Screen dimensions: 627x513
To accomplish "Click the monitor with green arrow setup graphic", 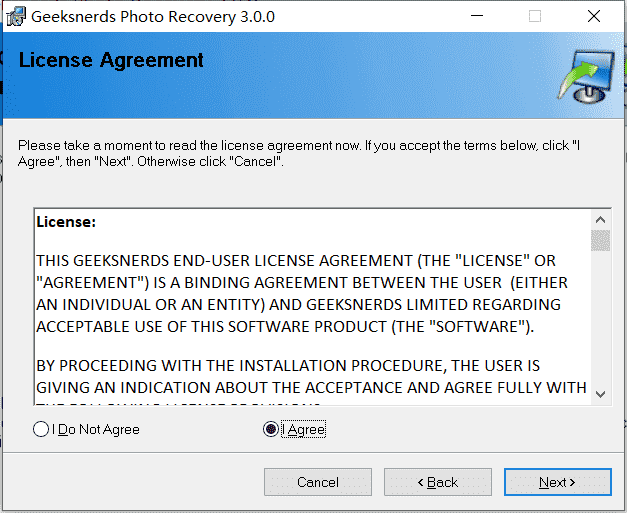I will tap(586, 76).
